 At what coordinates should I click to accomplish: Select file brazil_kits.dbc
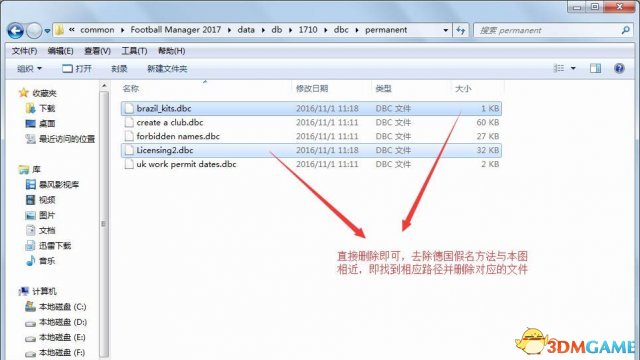(x=311, y=109)
